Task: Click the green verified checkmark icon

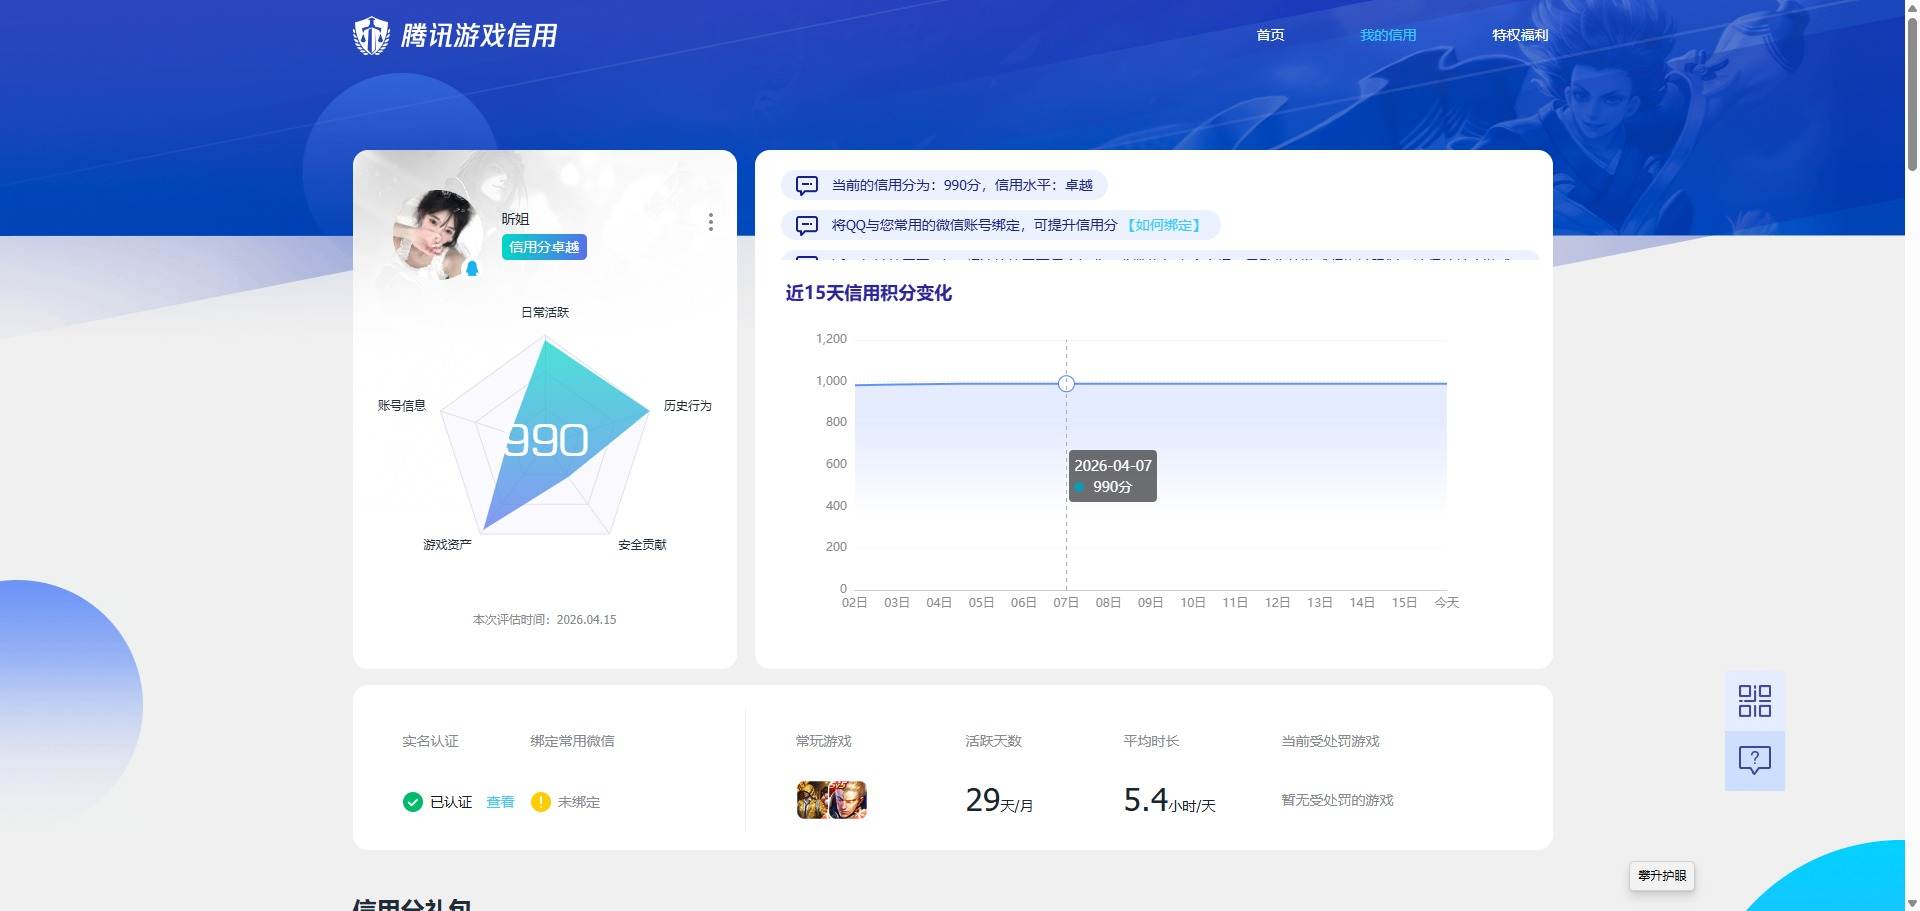Action: (412, 802)
